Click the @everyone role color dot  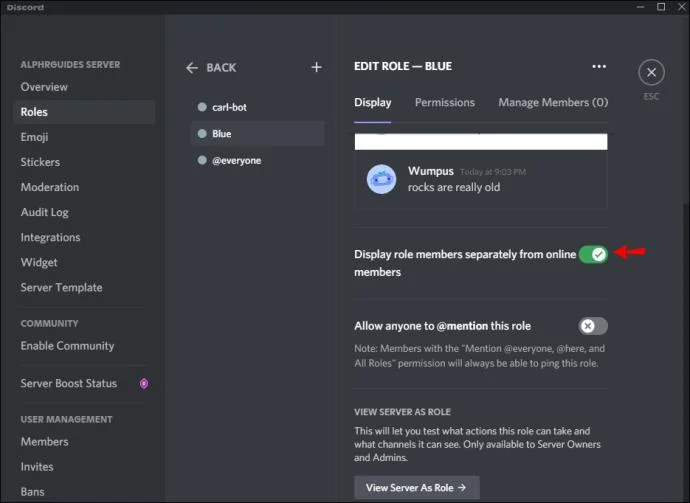click(x=202, y=160)
